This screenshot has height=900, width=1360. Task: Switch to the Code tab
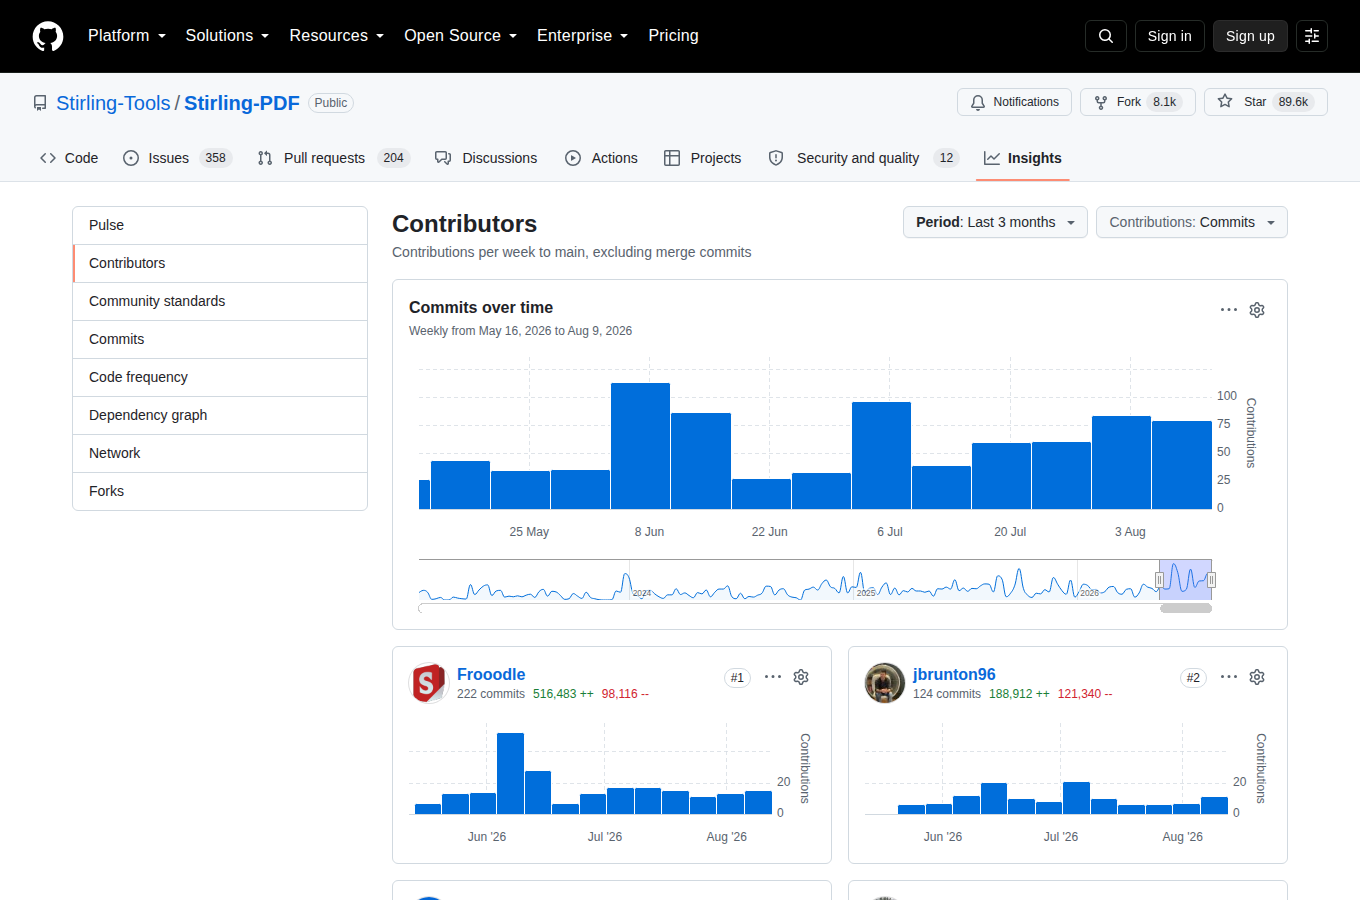click(x=69, y=158)
